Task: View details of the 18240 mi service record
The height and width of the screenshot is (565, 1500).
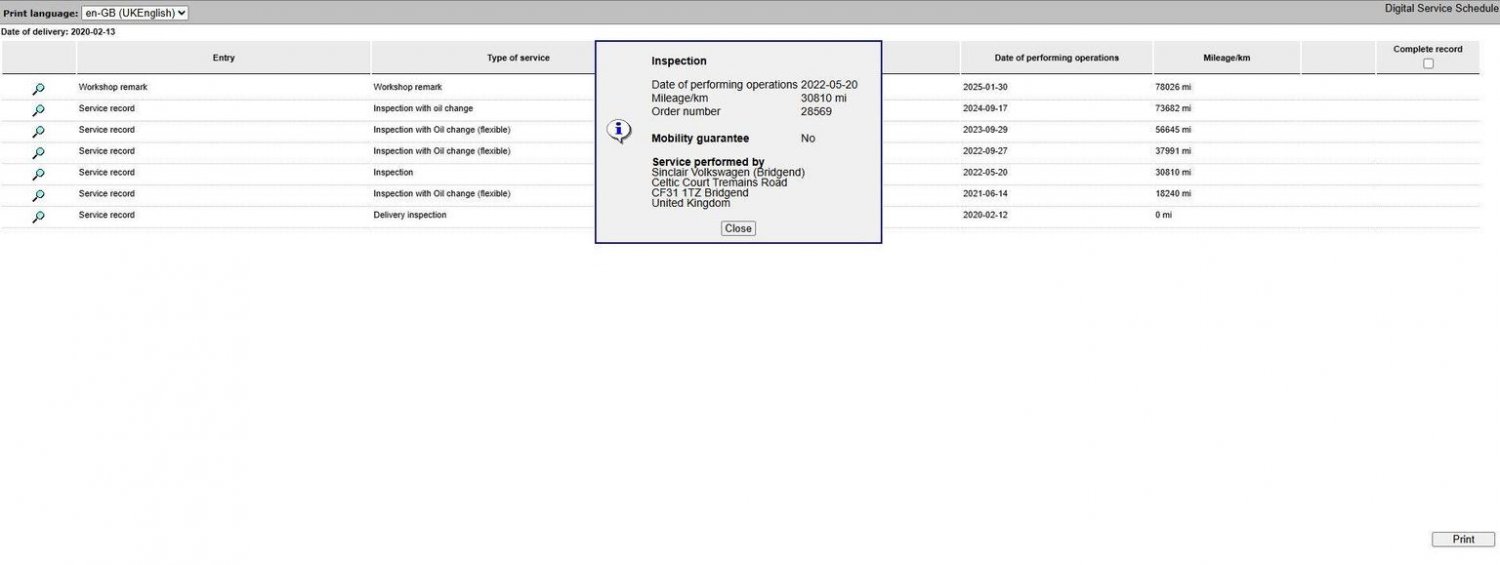Action: [38, 195]
